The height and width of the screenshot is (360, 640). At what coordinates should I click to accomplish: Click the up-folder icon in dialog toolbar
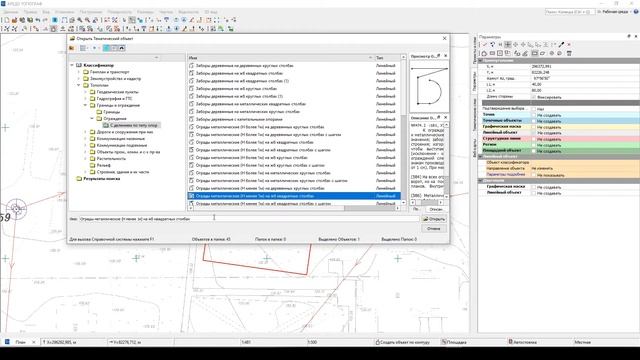coord(72,48)
